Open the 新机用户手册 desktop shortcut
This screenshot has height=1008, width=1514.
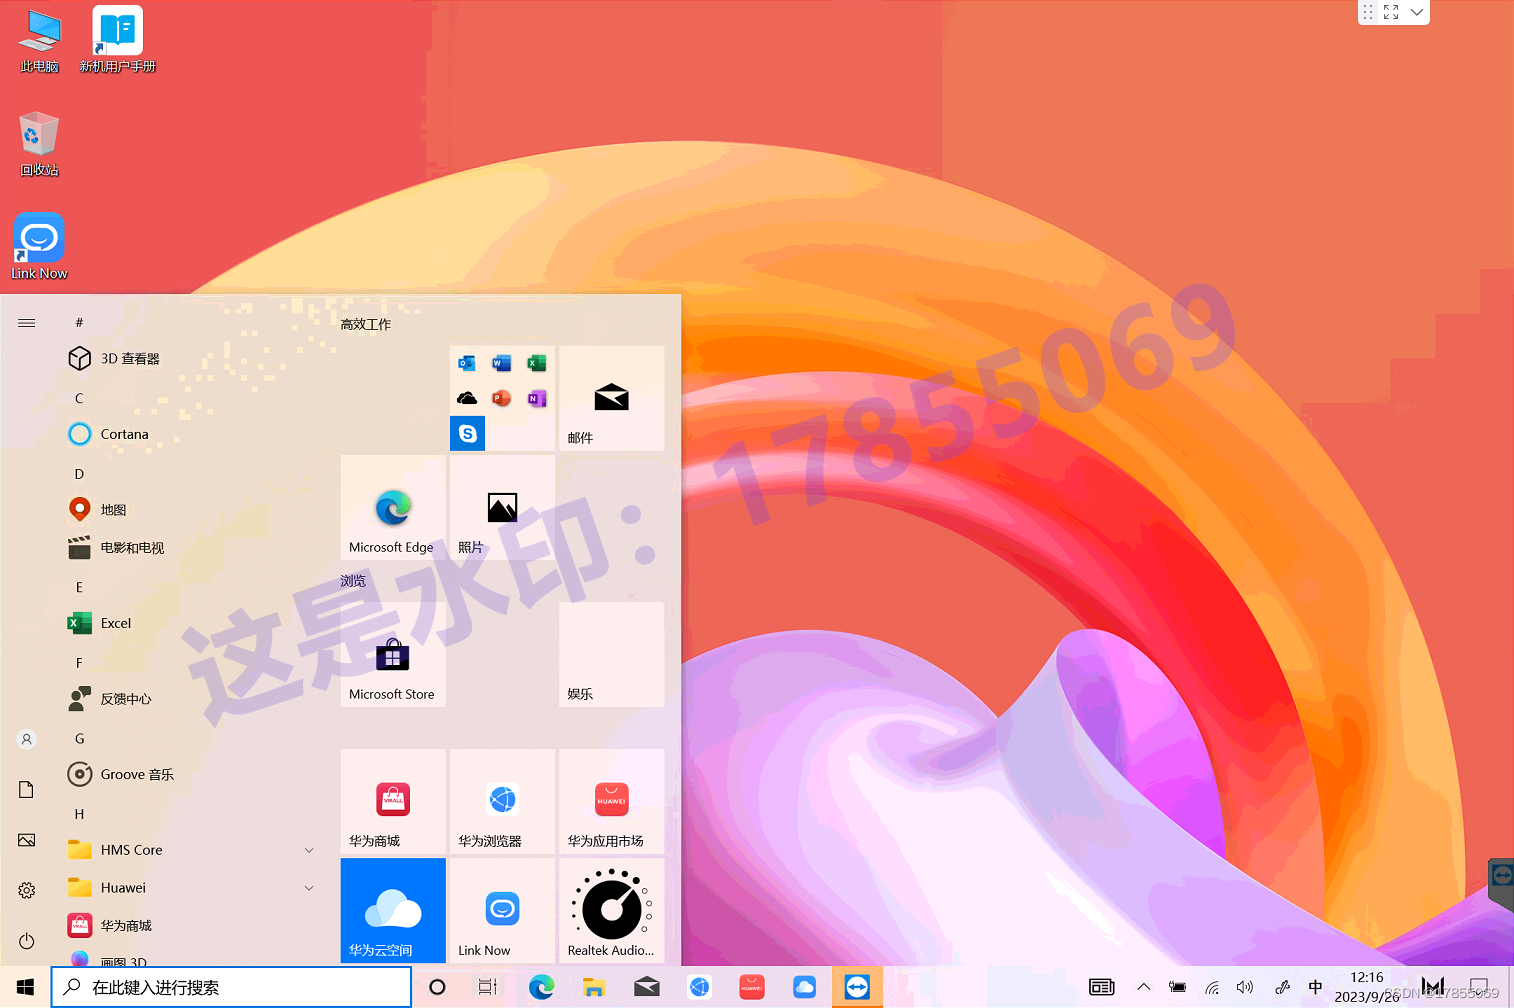point(118,41)
